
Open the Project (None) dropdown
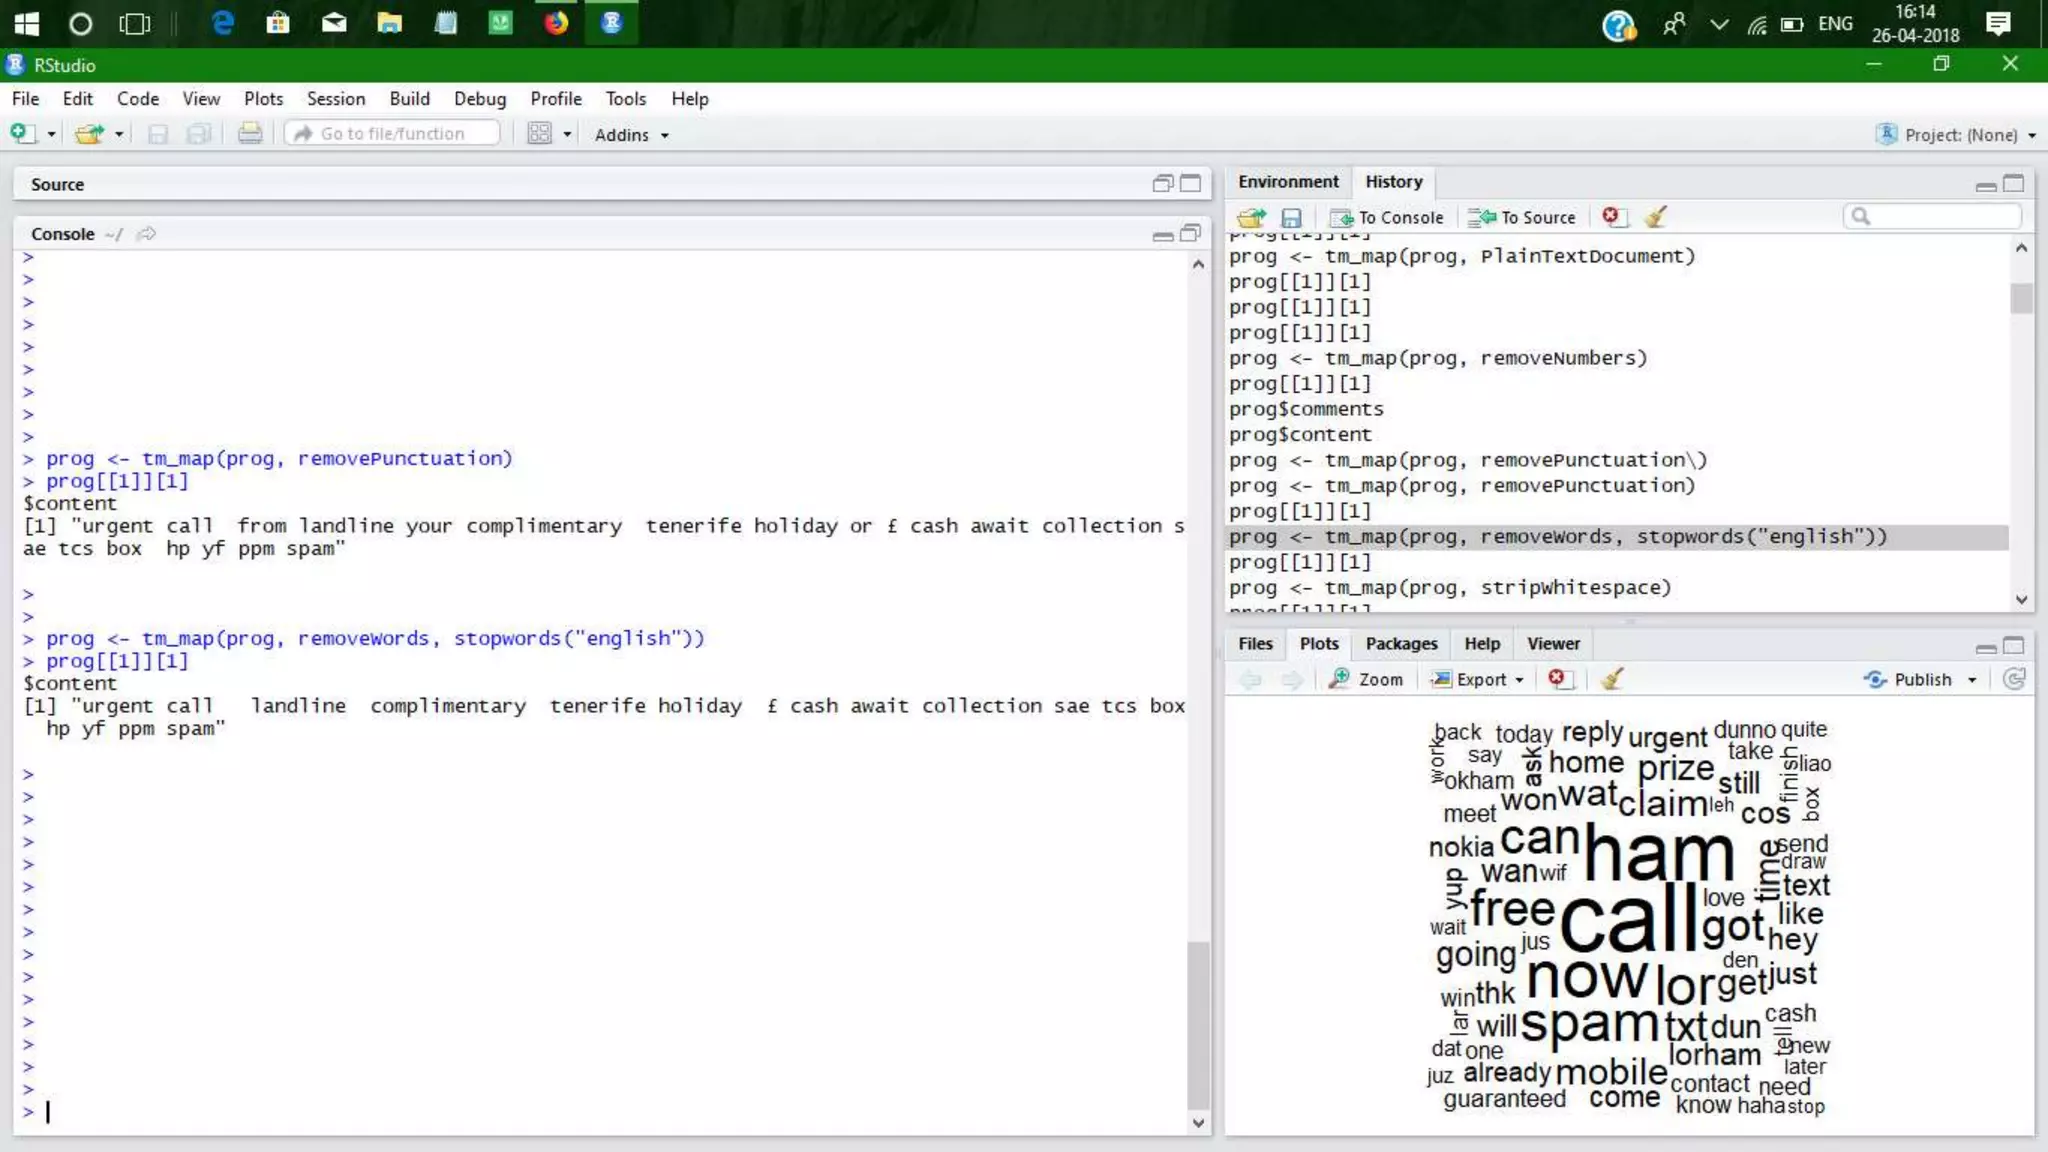(1958, 135)
